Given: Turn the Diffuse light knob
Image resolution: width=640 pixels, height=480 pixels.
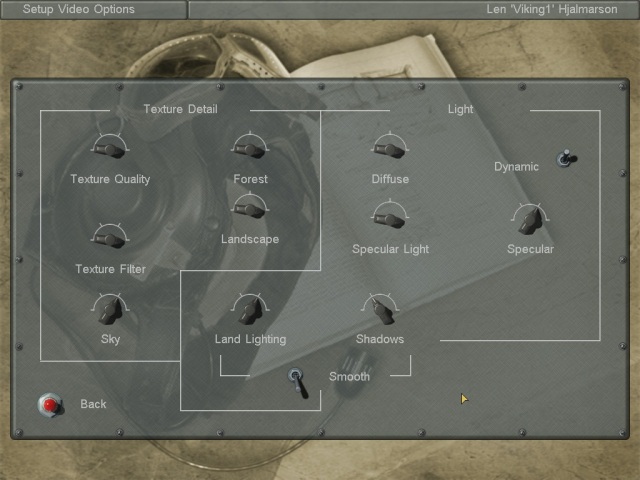Looking at the screenshot, I should pos(389,150).
